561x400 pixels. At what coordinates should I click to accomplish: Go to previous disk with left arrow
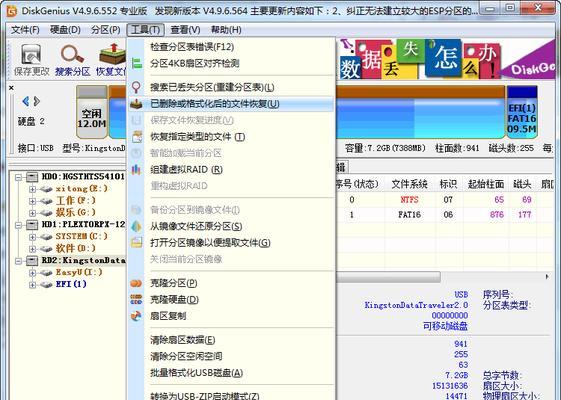pos(25,101)
